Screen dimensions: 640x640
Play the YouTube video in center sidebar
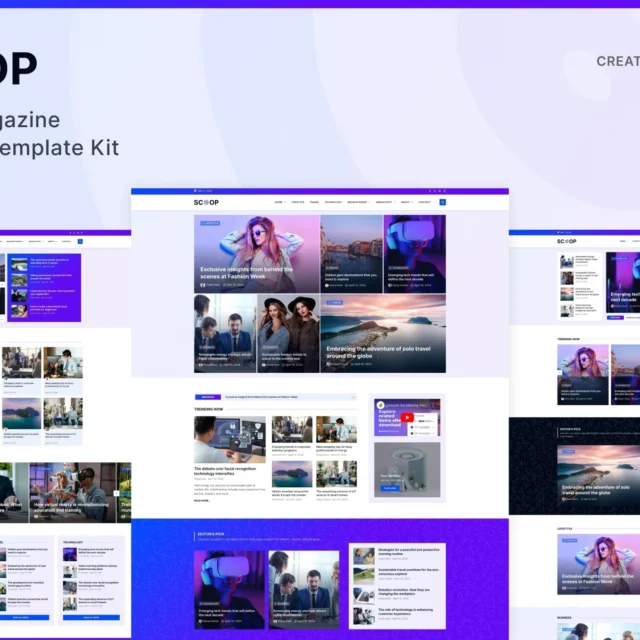pos(407,417)
